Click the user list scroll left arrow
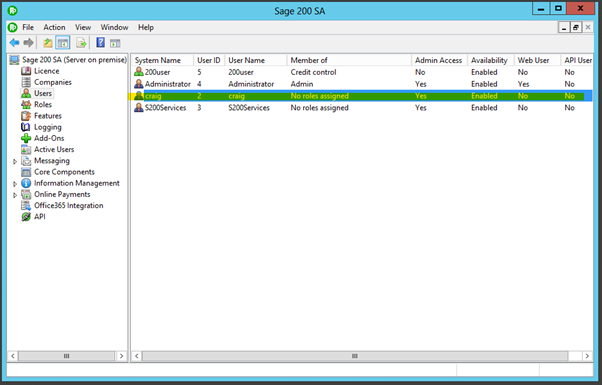602x385 pixels. pyautogui.click(x=136, y=356)
